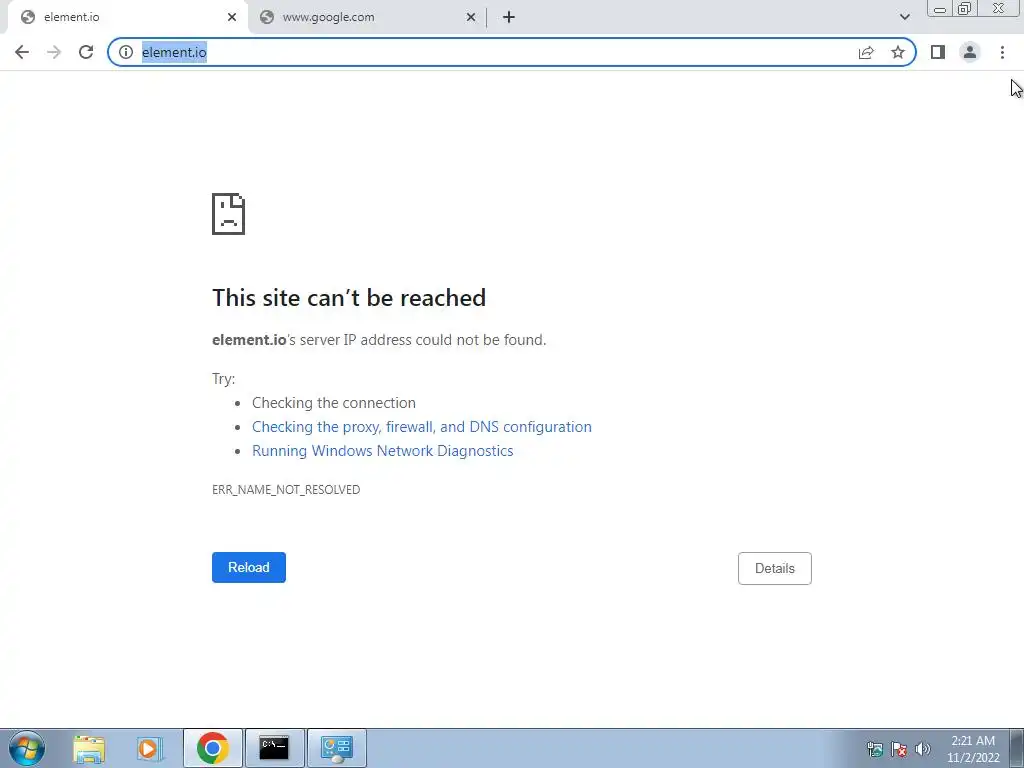Switch to the www.google.com tab
1024x768 pixels.
pyautogui.click(x=367, y=17)
